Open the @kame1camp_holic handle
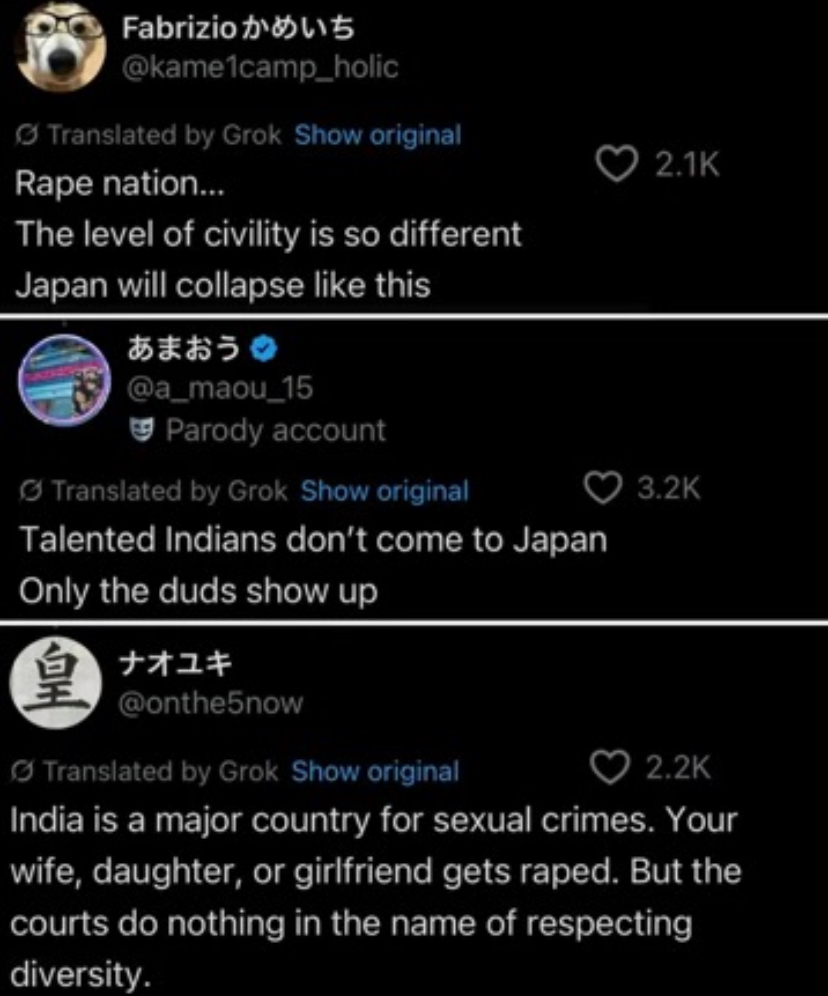828x996 pixels. (x=259, y=67)
